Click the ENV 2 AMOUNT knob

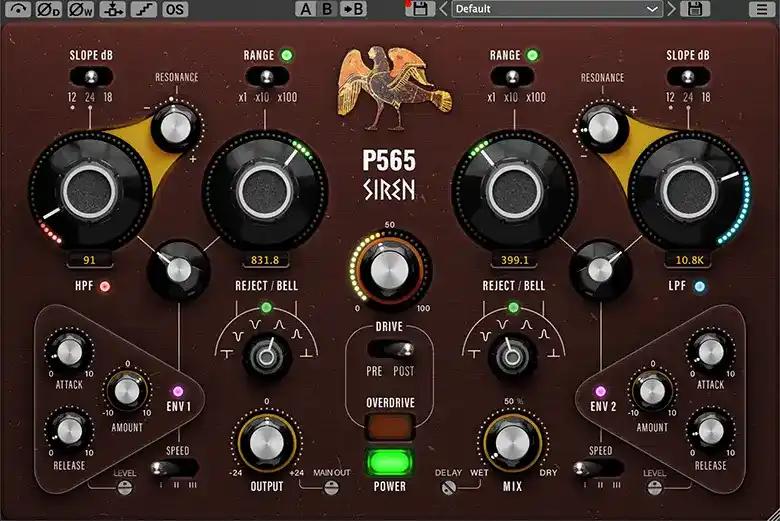(652, 391)
